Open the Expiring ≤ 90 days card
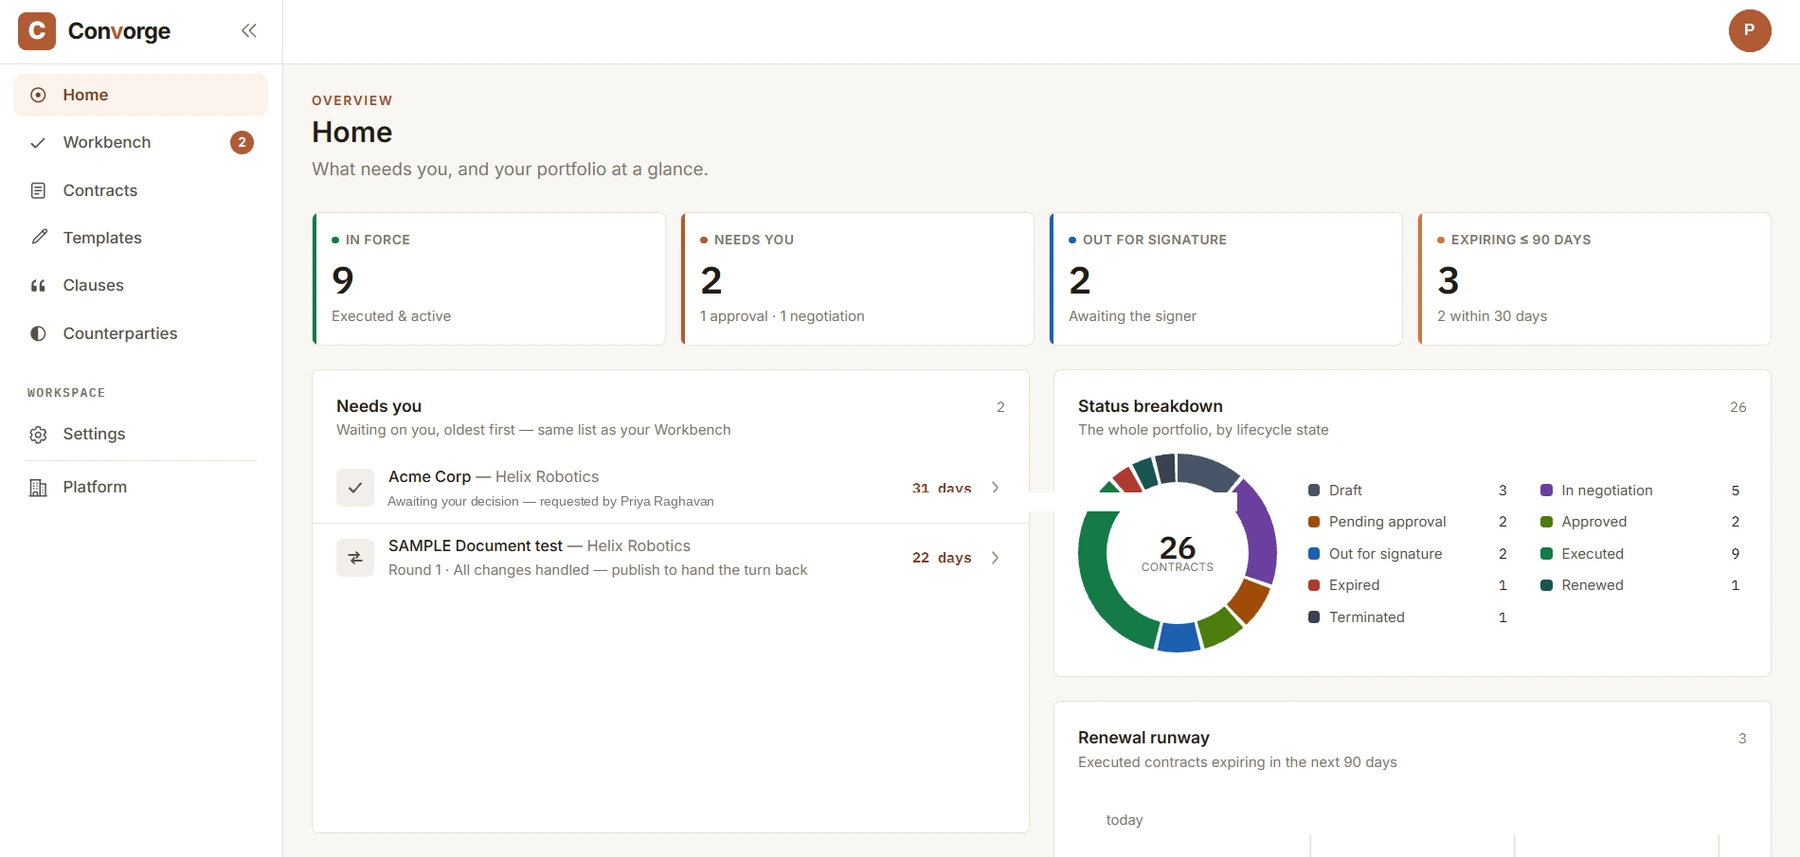The image size is (1800, 857). tap(1594, 279)
